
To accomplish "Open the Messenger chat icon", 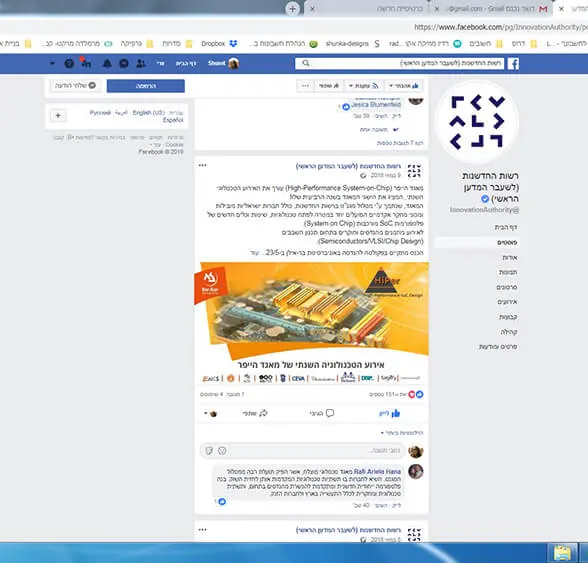I will click(x=124, y=63).
